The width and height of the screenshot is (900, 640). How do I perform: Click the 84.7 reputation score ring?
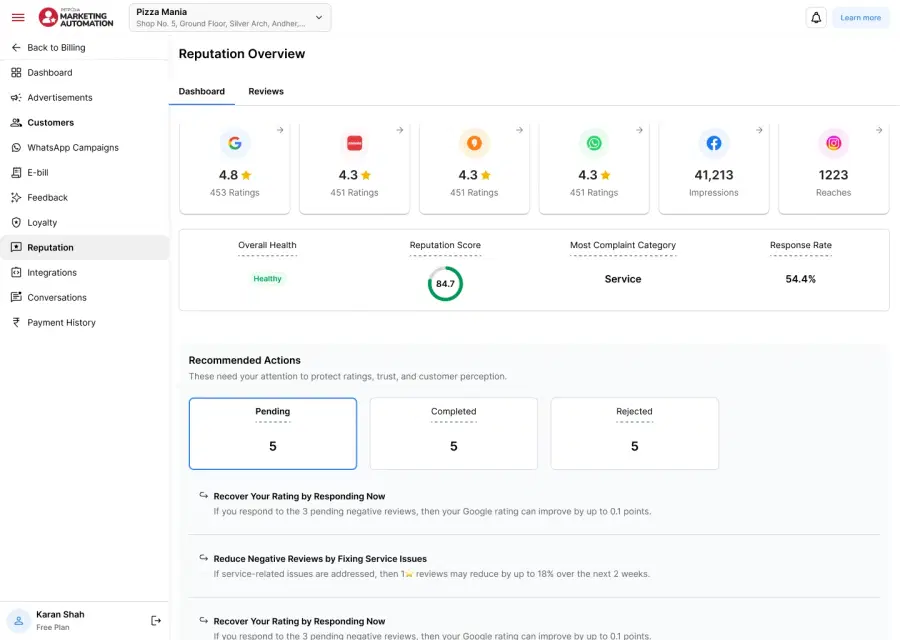click(x=445, y=284)
